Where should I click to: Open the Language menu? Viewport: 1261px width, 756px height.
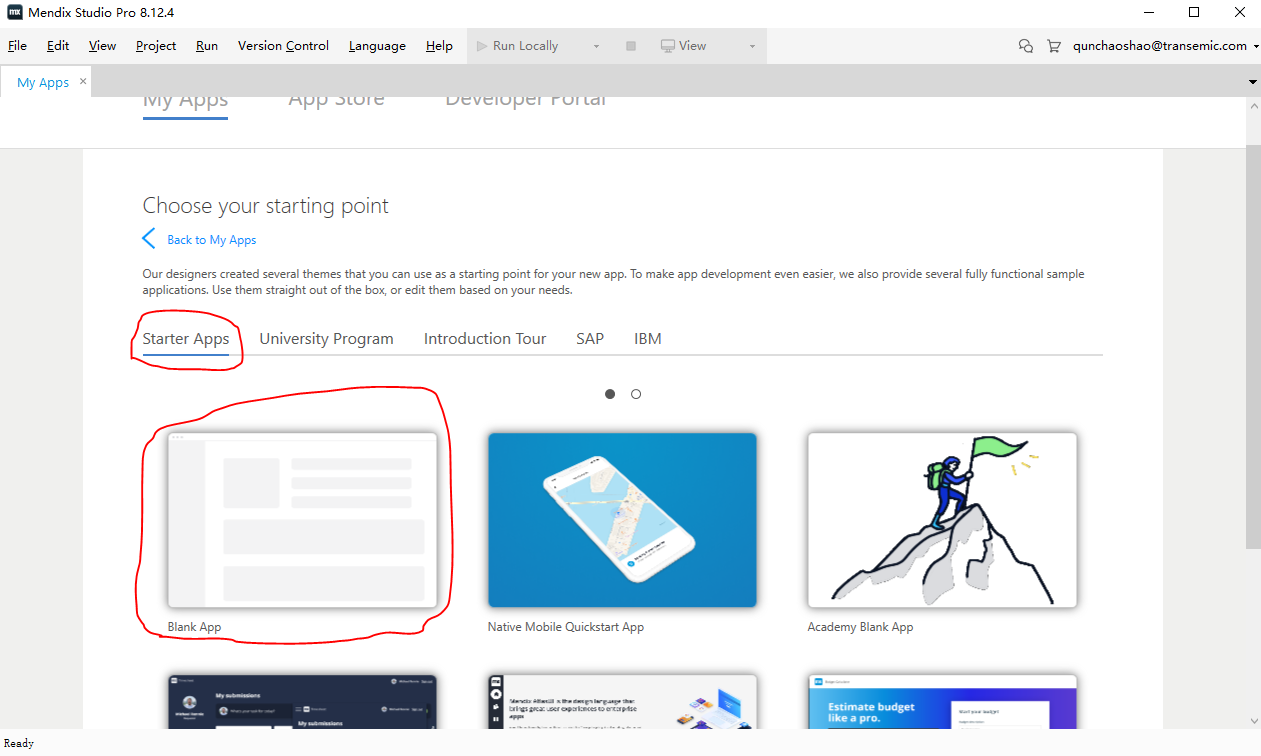(377, 46)
